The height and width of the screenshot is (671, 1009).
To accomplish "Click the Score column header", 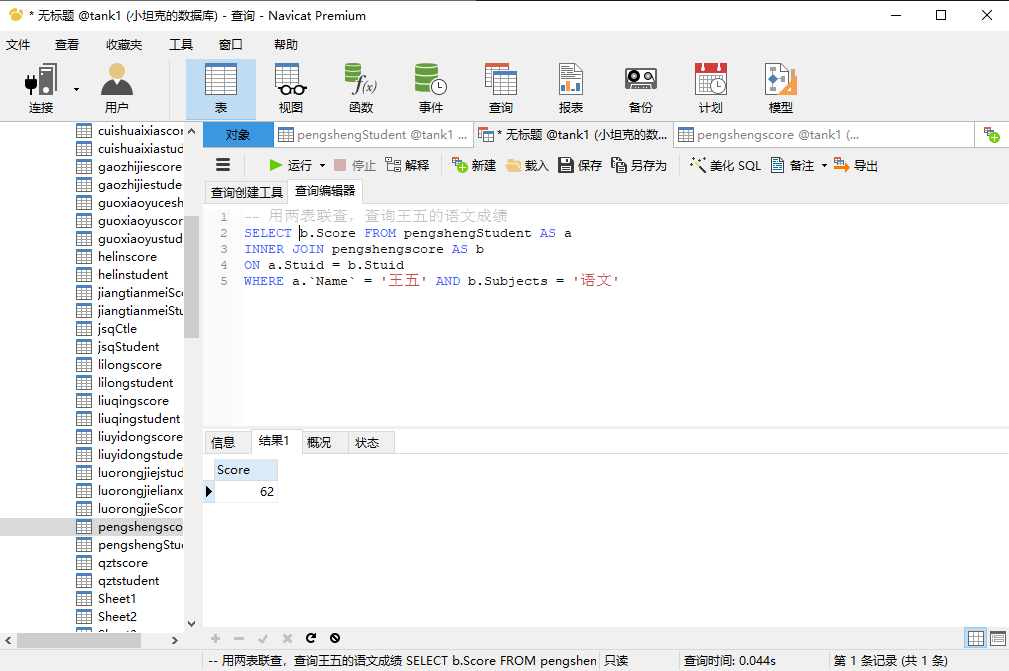I will 246,470.
